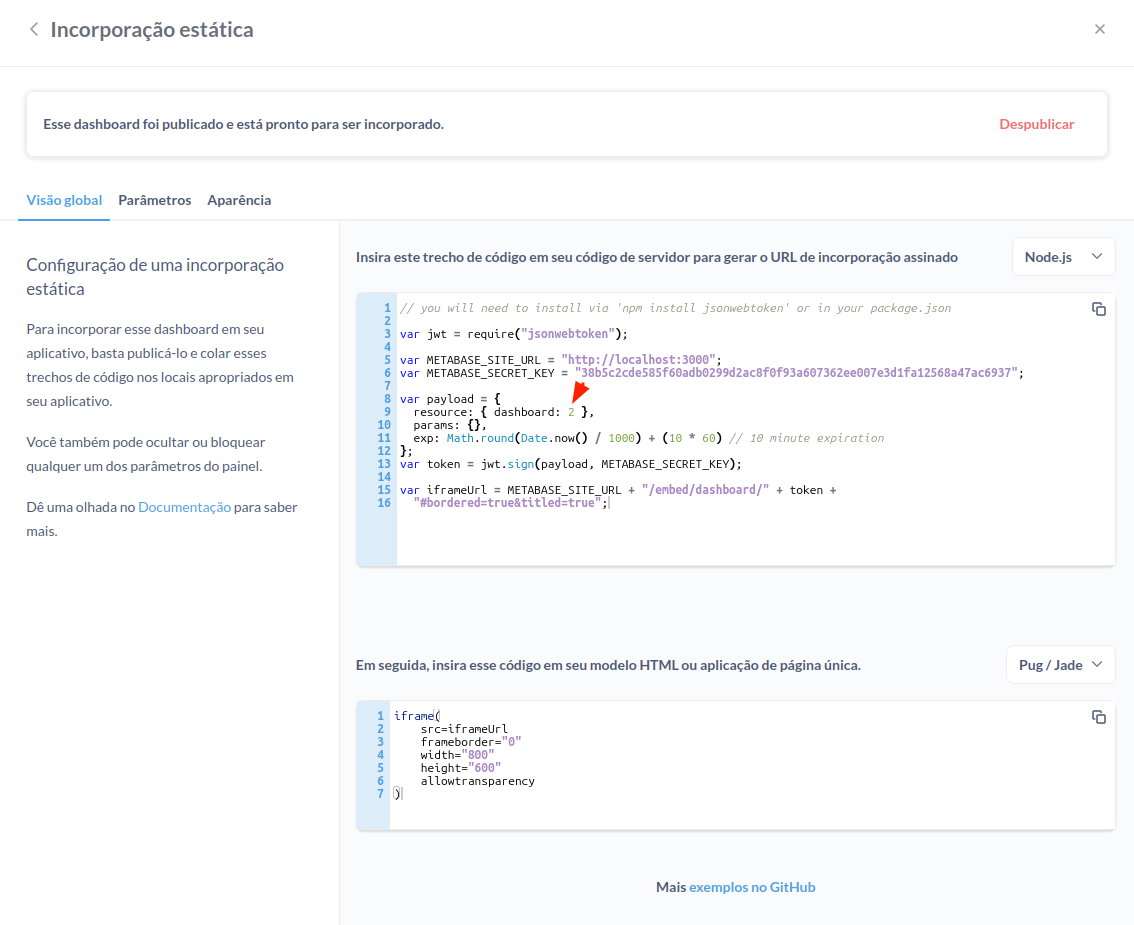The height and width of the screenshot is (925, 1134).
Task: Click the height="600" line in iframe code
Action: point(461,768)
